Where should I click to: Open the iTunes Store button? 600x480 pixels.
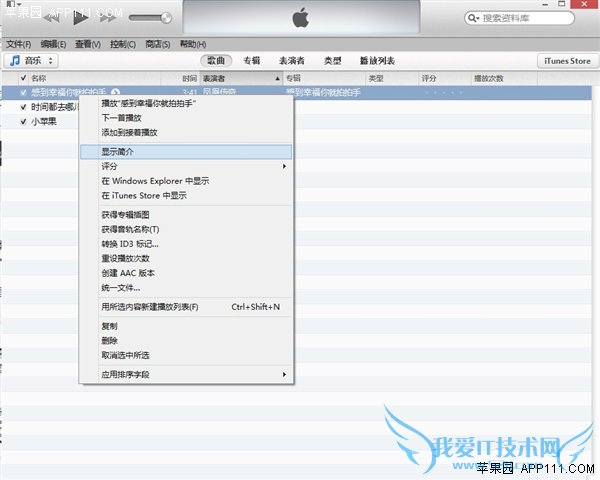click(x=567, y=61)
